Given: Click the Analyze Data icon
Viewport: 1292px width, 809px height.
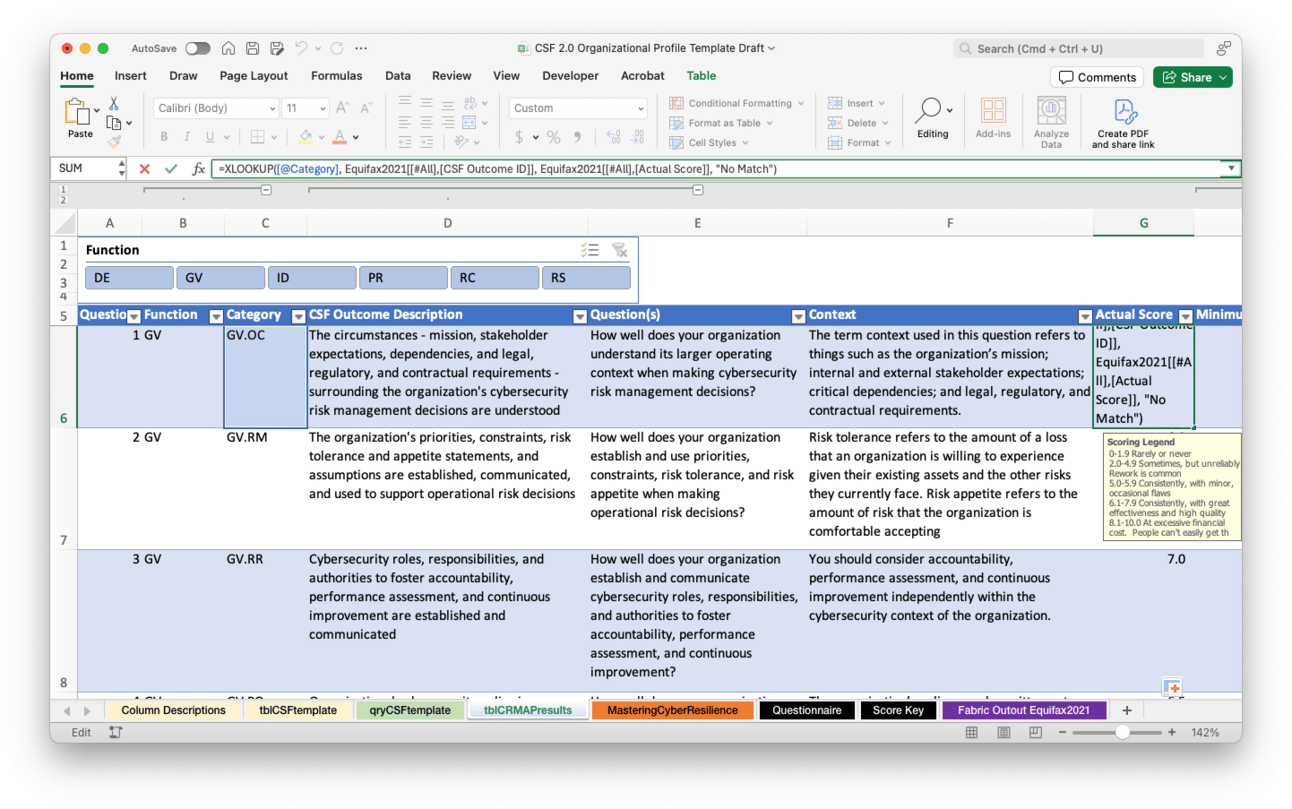Looking at the screenshot, I should click(x=1051, y=122).
